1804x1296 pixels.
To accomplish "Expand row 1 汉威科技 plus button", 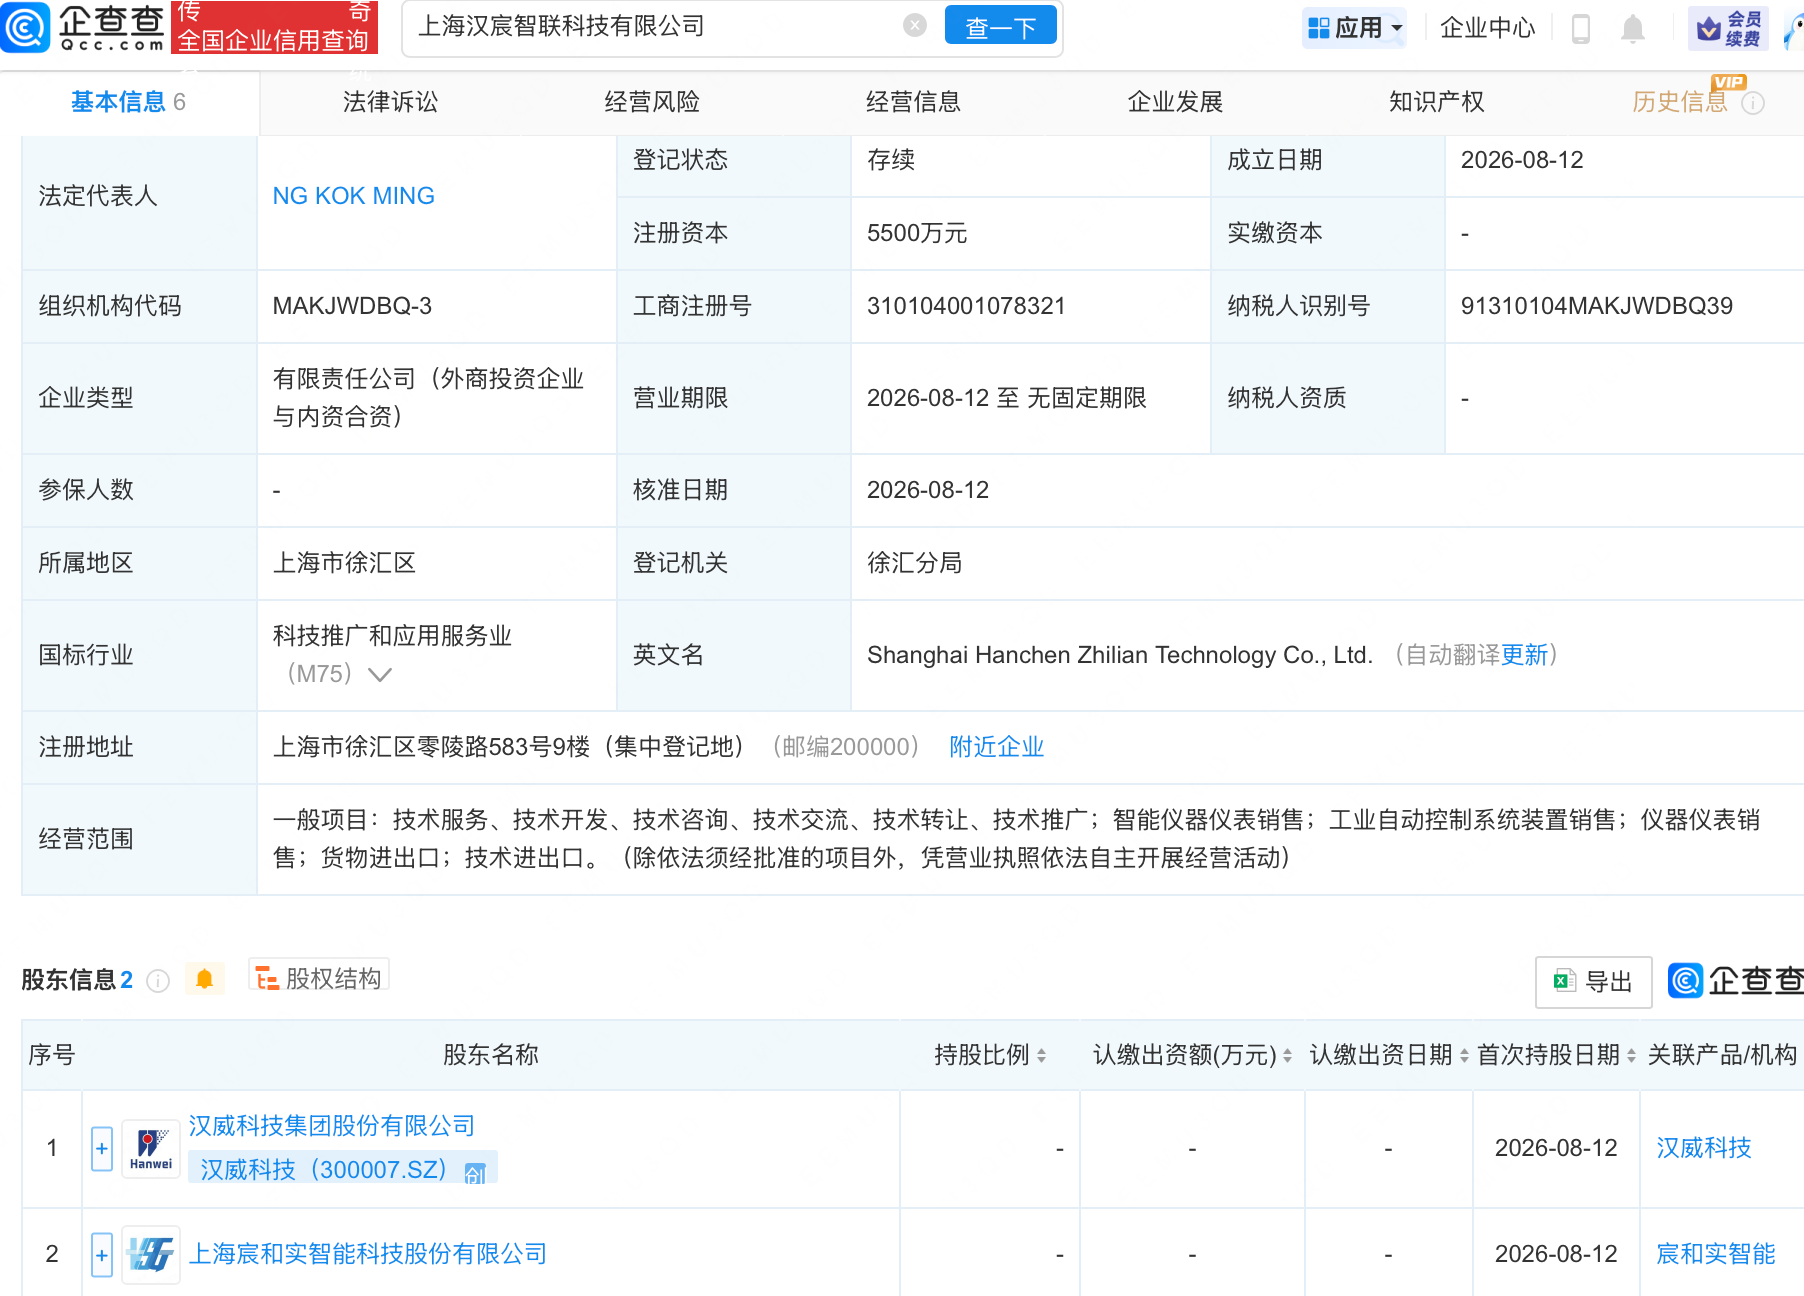I will coord(102,1149).
